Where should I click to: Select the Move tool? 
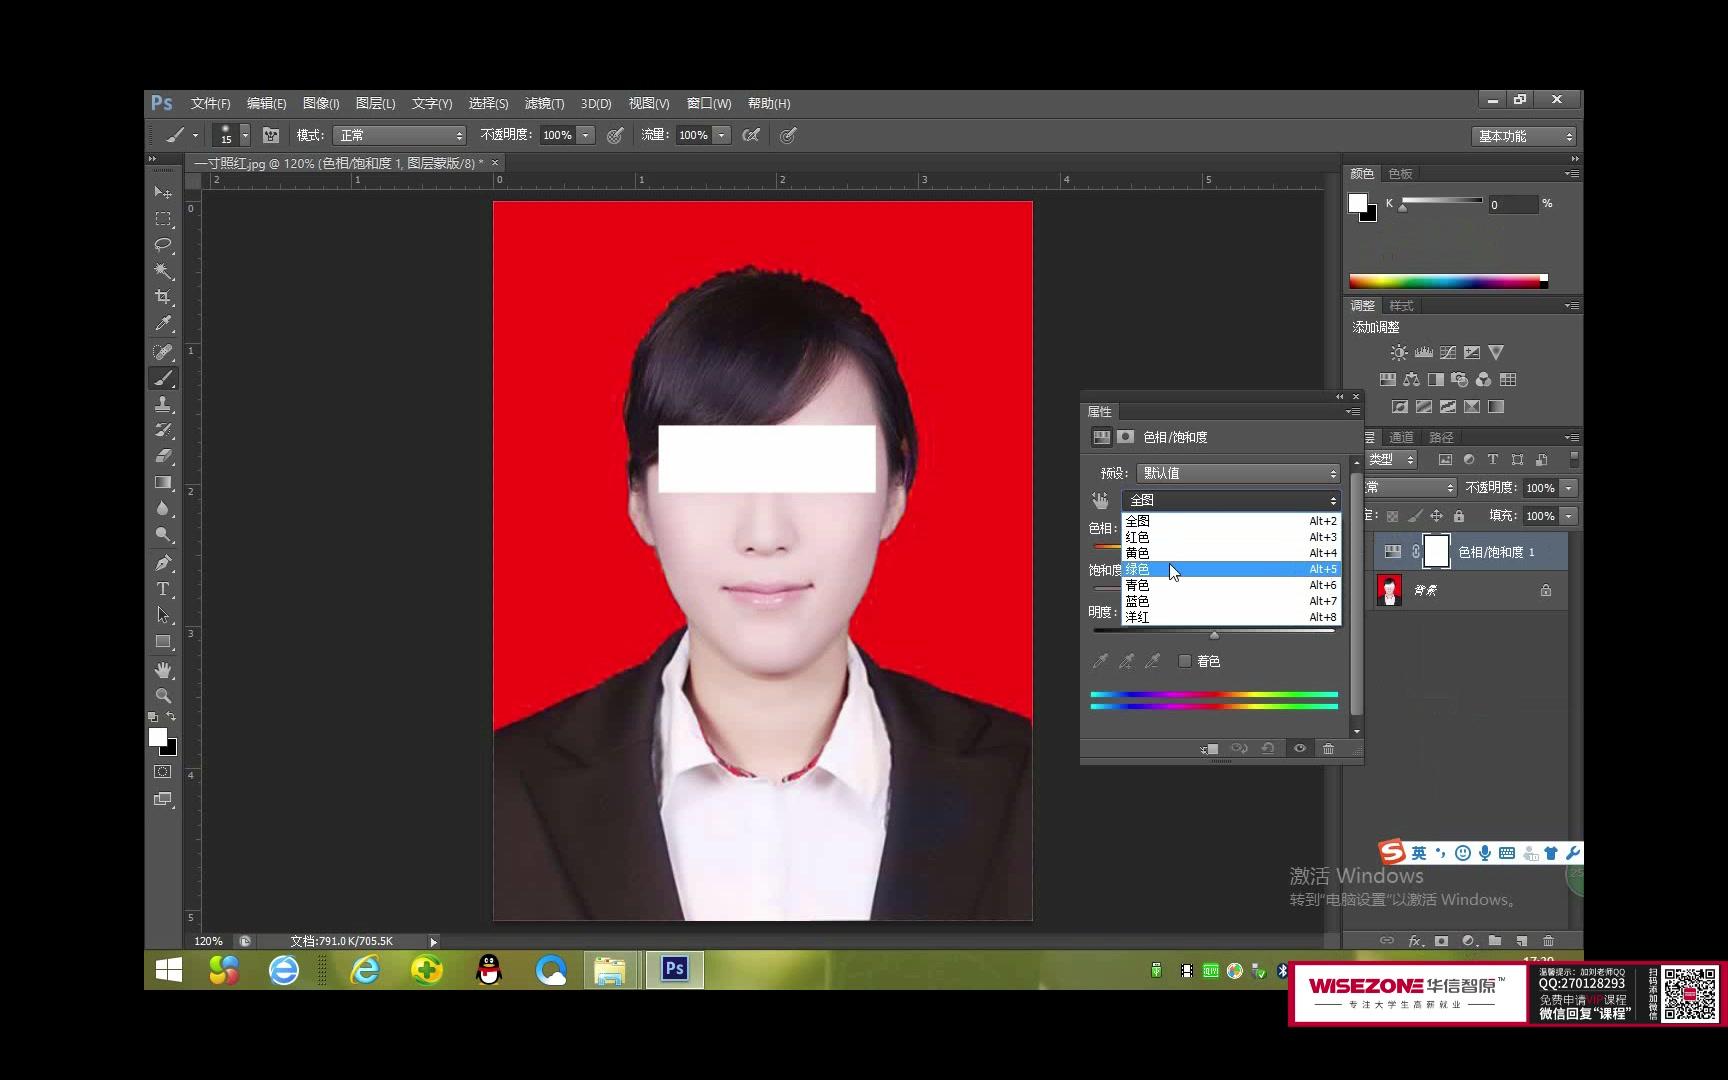tap(163, 192)
